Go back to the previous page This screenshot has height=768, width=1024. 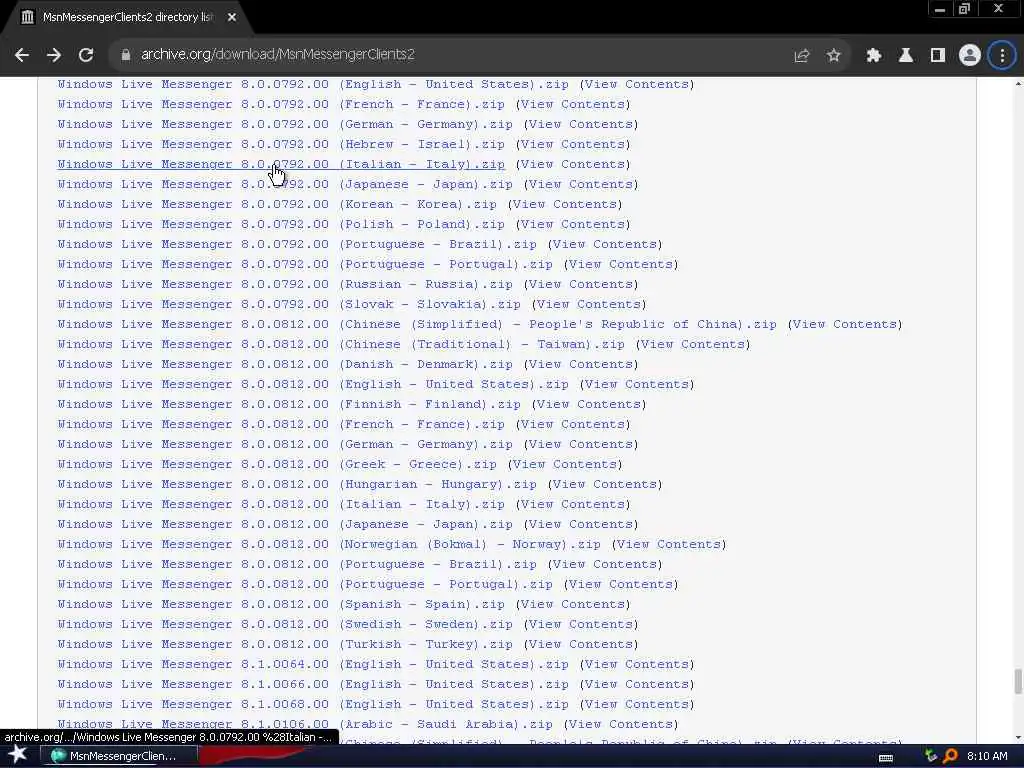point(22,55)
